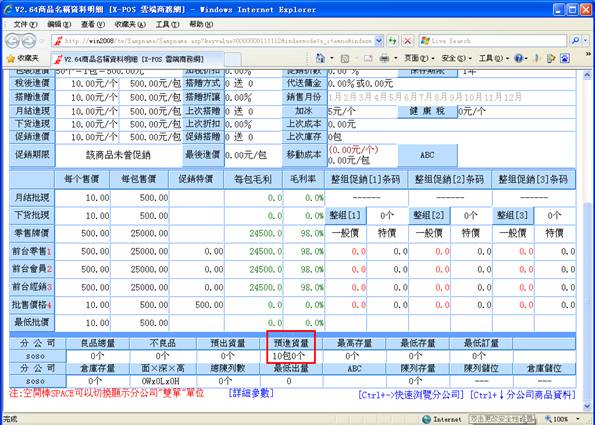This screenshot has width=595, height=425.
Task: Click the blue Help question-mark icon
Action: point(518,58)
